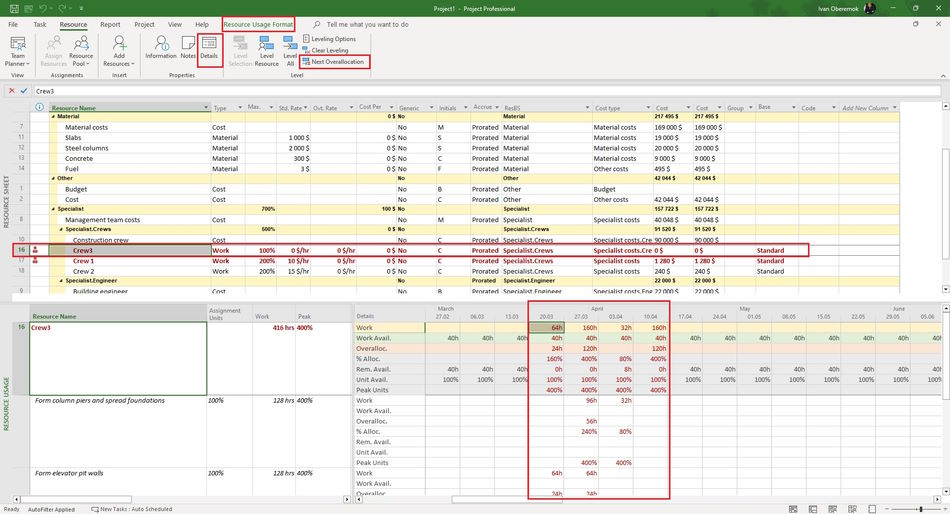Open Team Planner view

coord(18,51)
